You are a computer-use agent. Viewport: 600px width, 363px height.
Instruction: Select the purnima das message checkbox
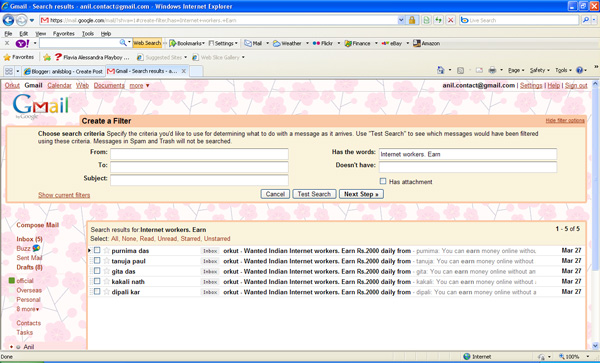(97, 250)
